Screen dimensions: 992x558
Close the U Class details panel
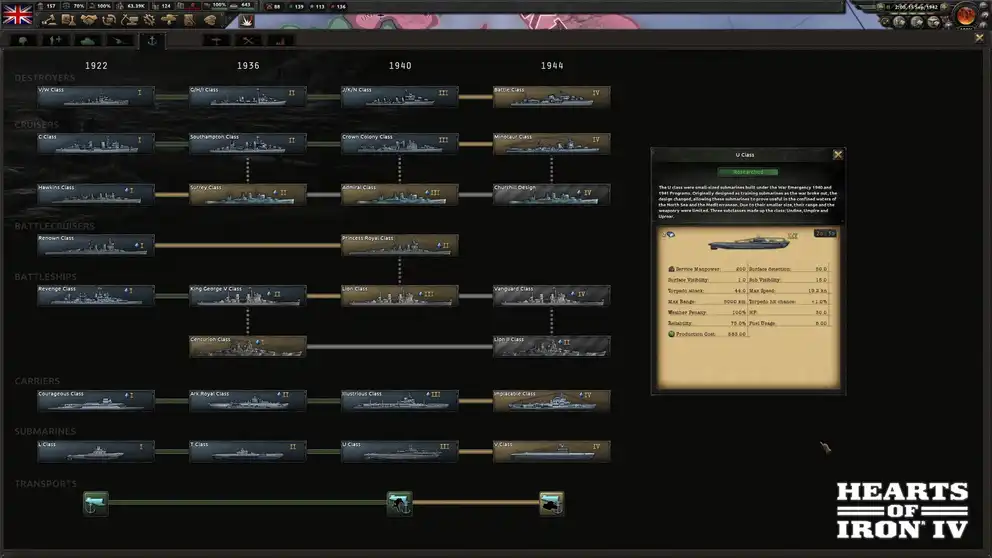[838, 155]
